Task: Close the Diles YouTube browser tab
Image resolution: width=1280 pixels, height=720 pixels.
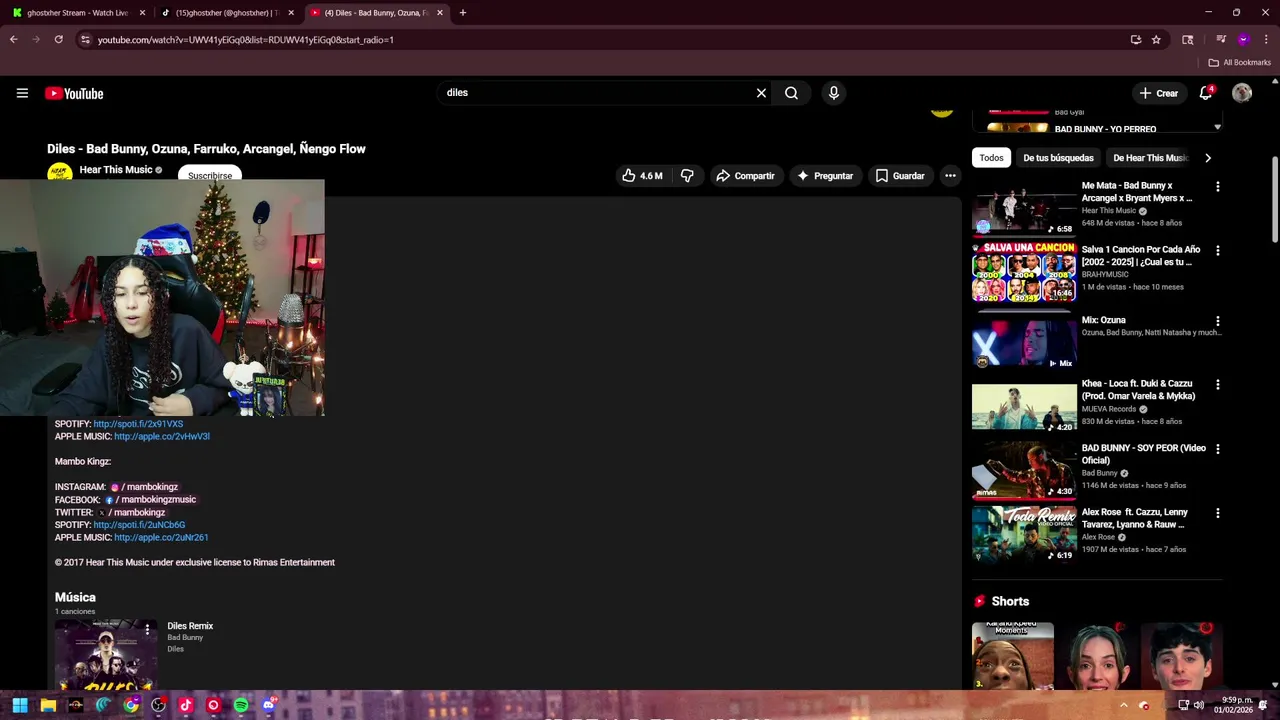Action: 440,13
